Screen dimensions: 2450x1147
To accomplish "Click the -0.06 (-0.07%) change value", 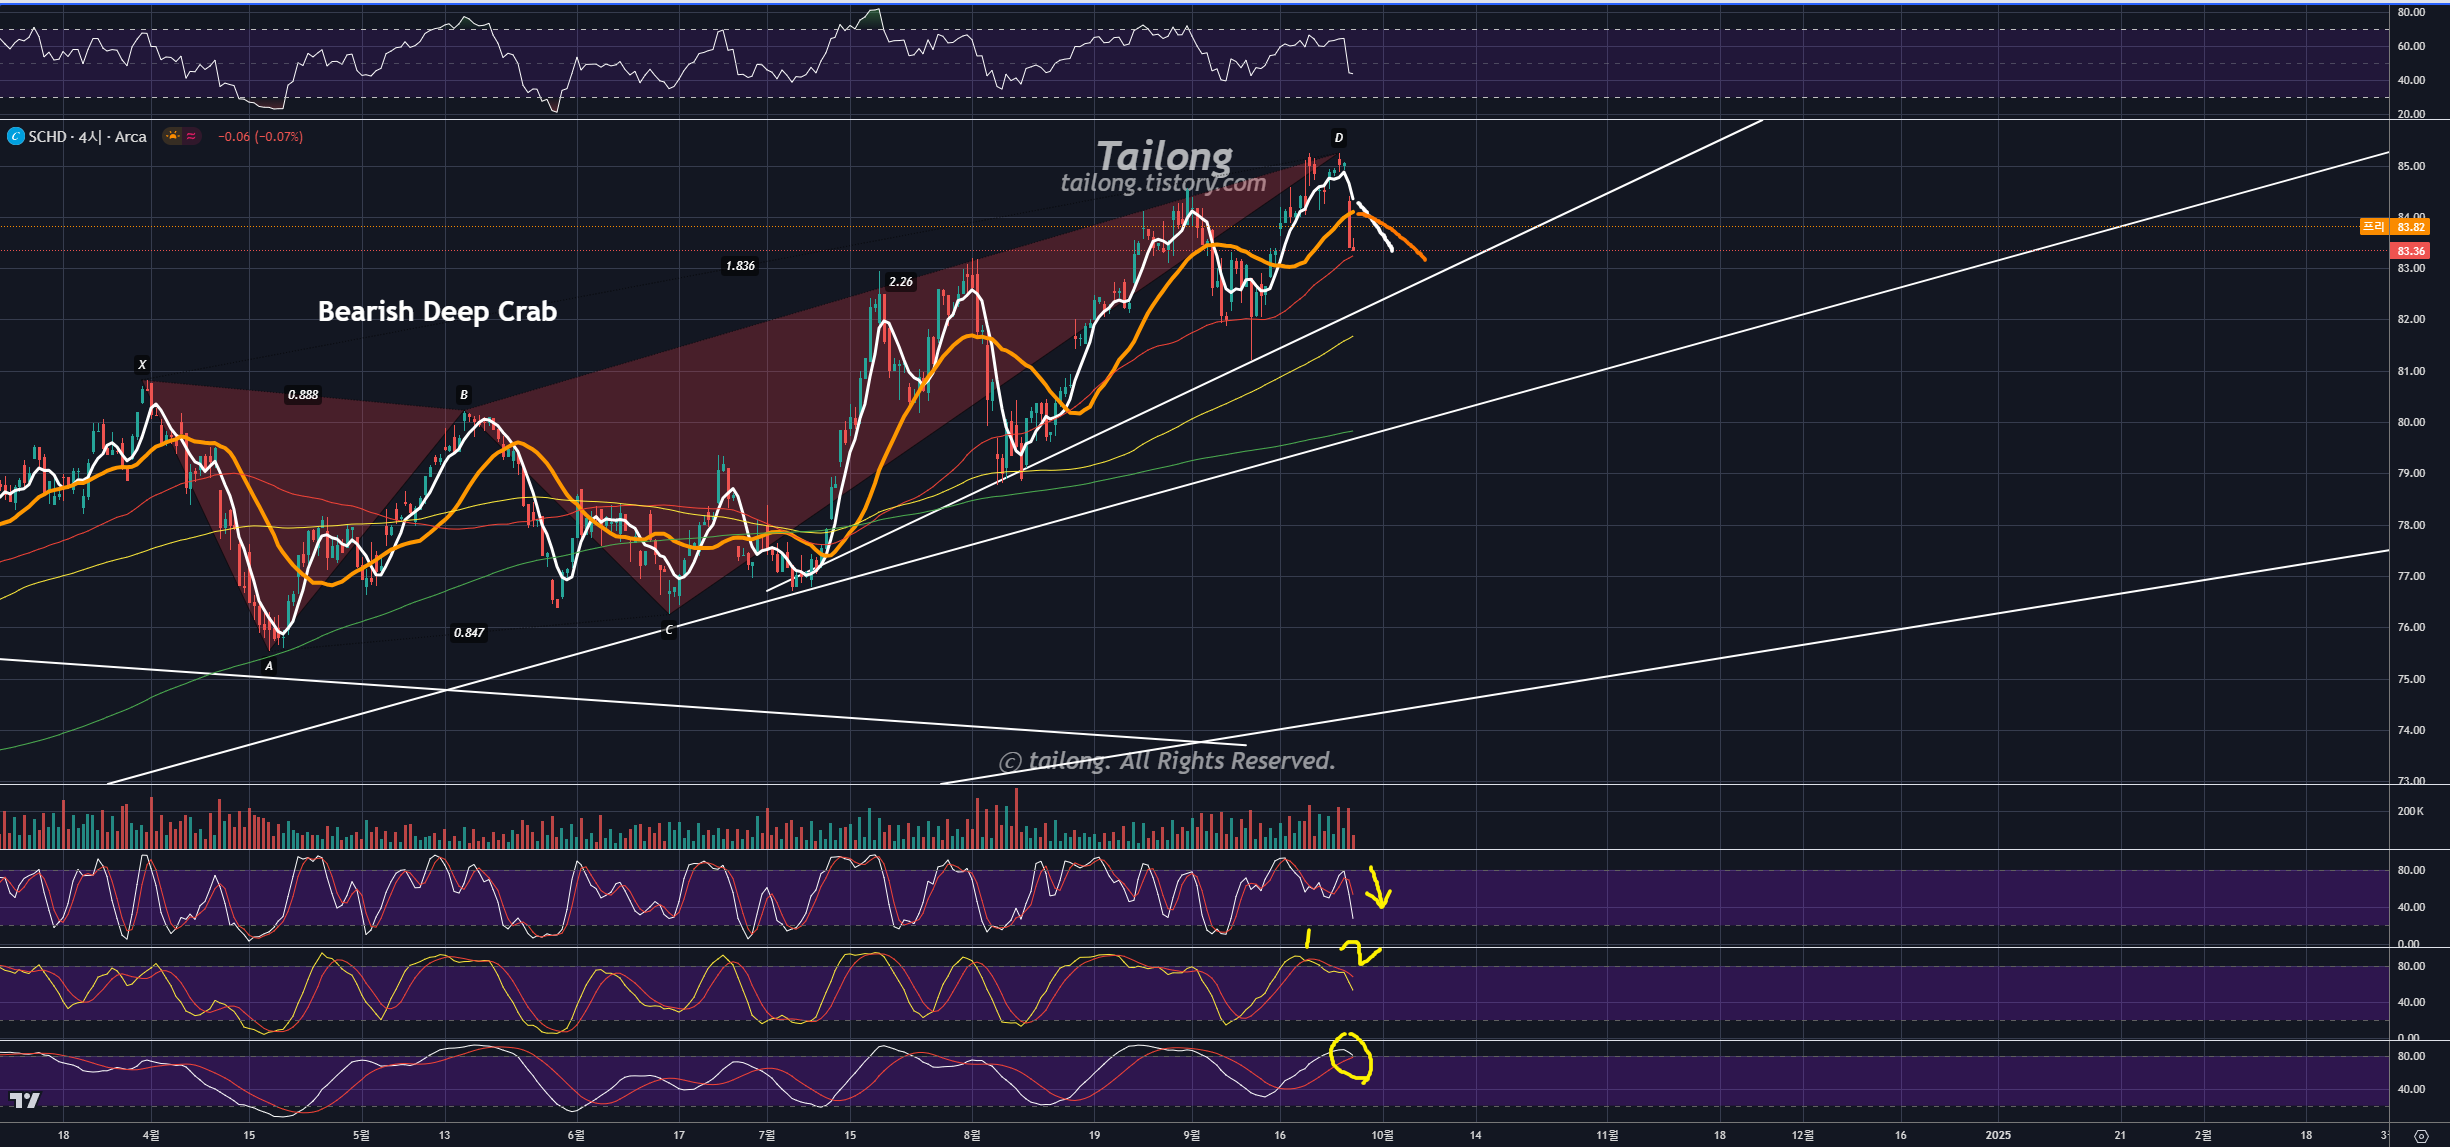I will tap(260, 137).
